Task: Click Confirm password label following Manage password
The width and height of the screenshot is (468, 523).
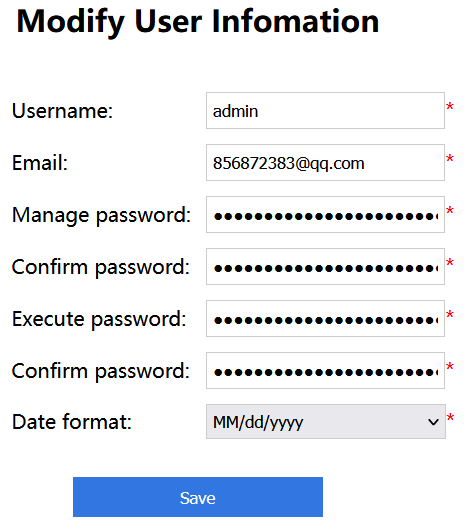Action: pos(101,267)
